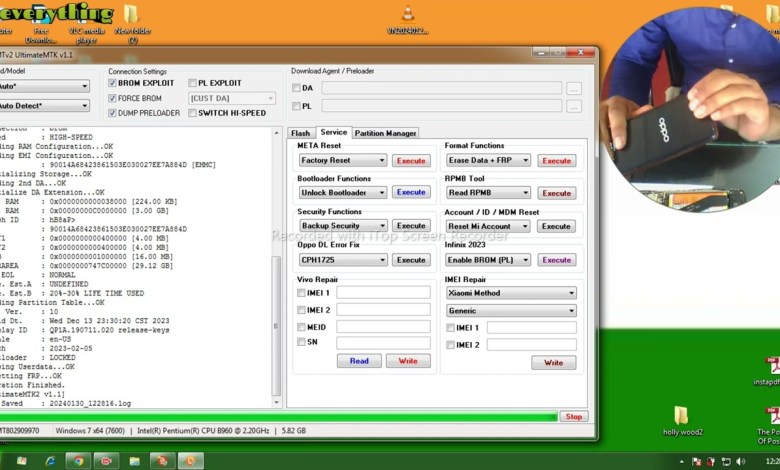Execute the Reset Mi Account function
Viewport: 780px width, 470px height.
pyautogui.click(x=556, y=226)
